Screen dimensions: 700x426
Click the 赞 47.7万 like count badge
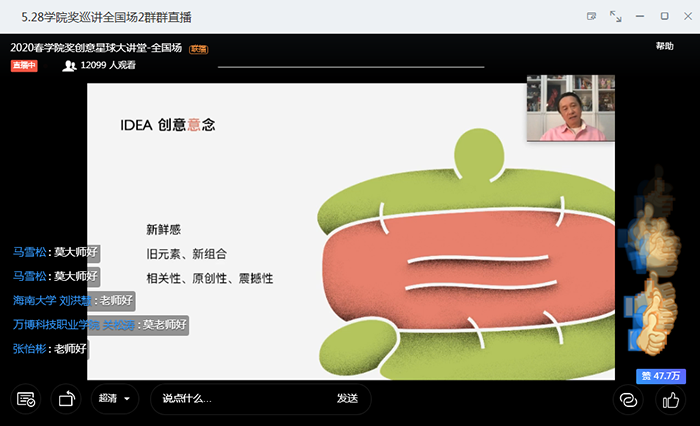[x=659, y=376]
